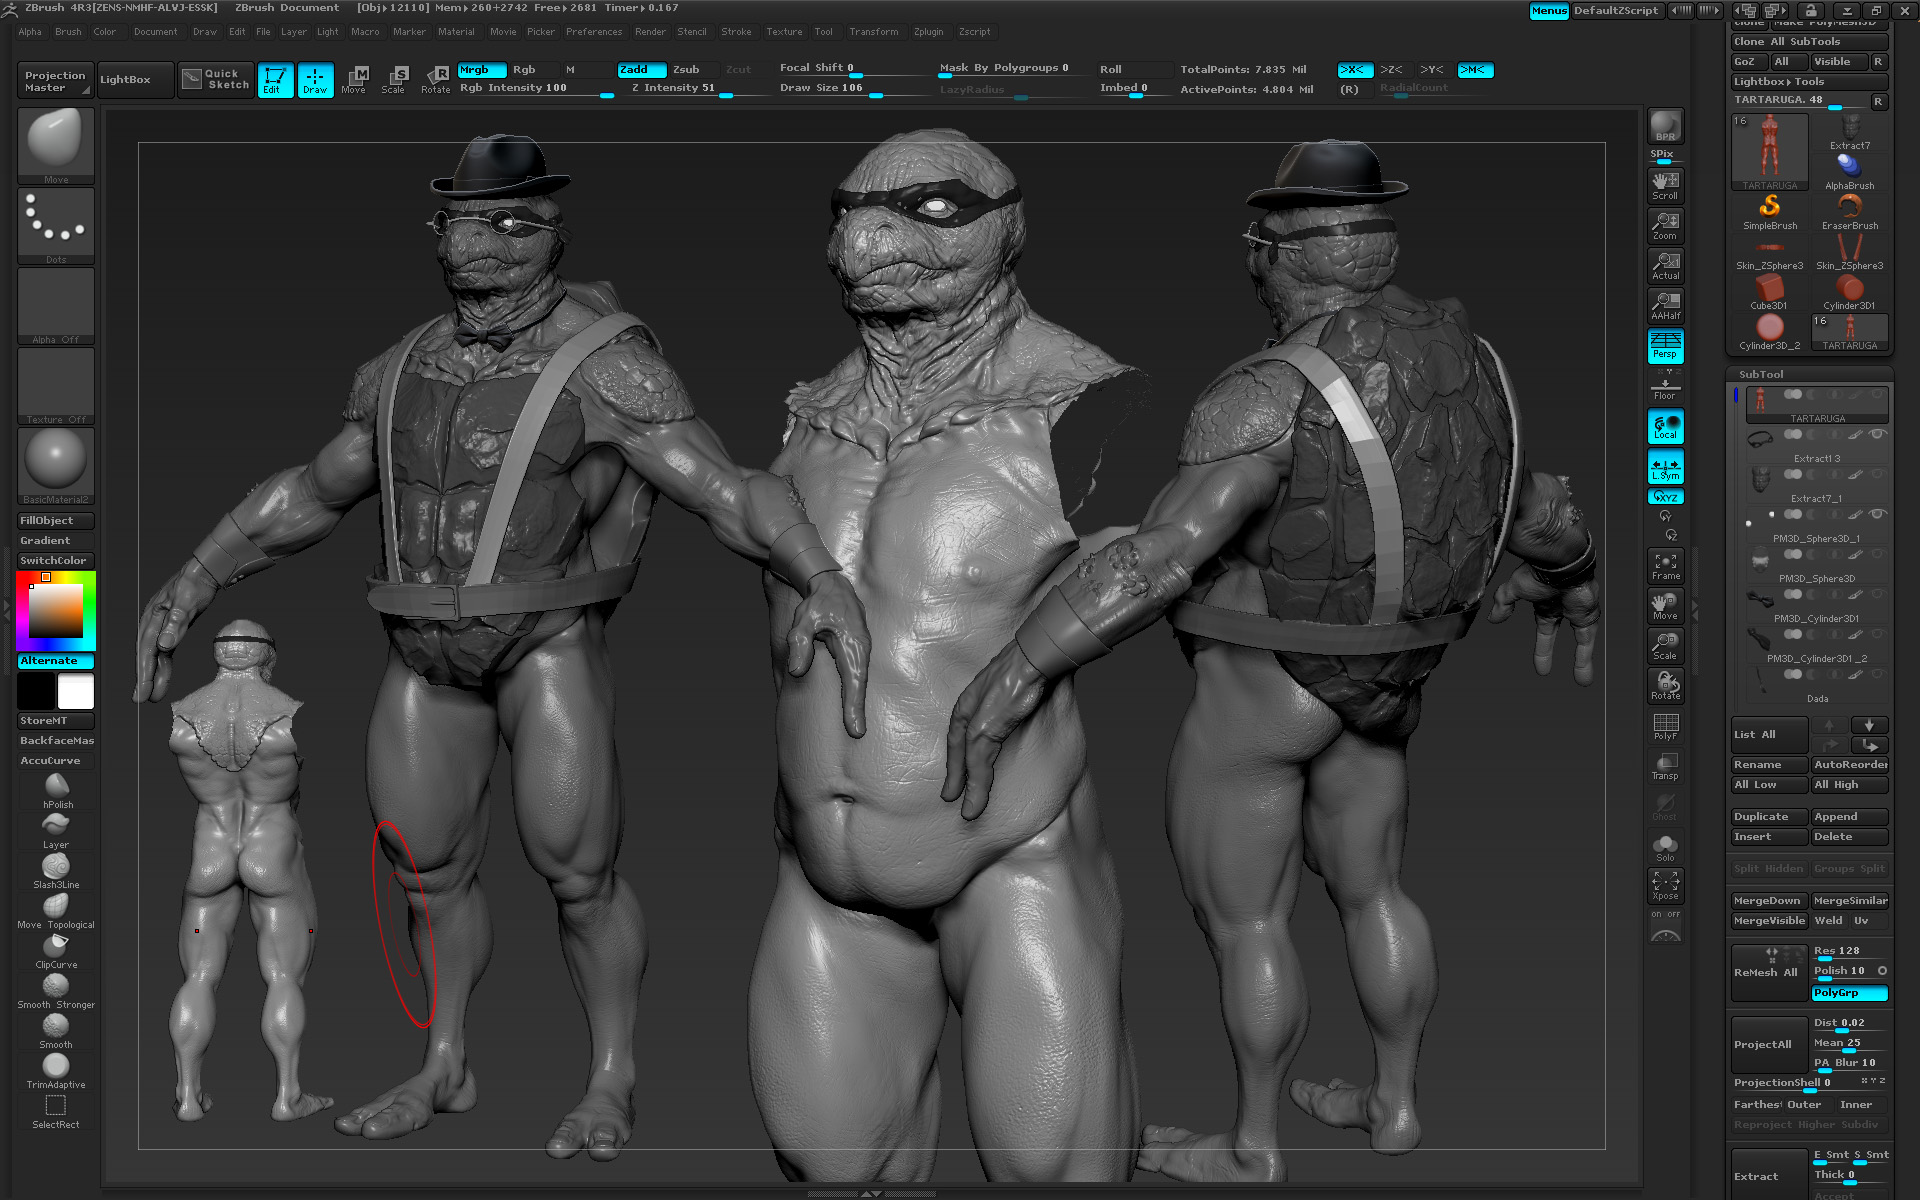Toggle L.Sym local symmetry

(x=1665, y=466)
